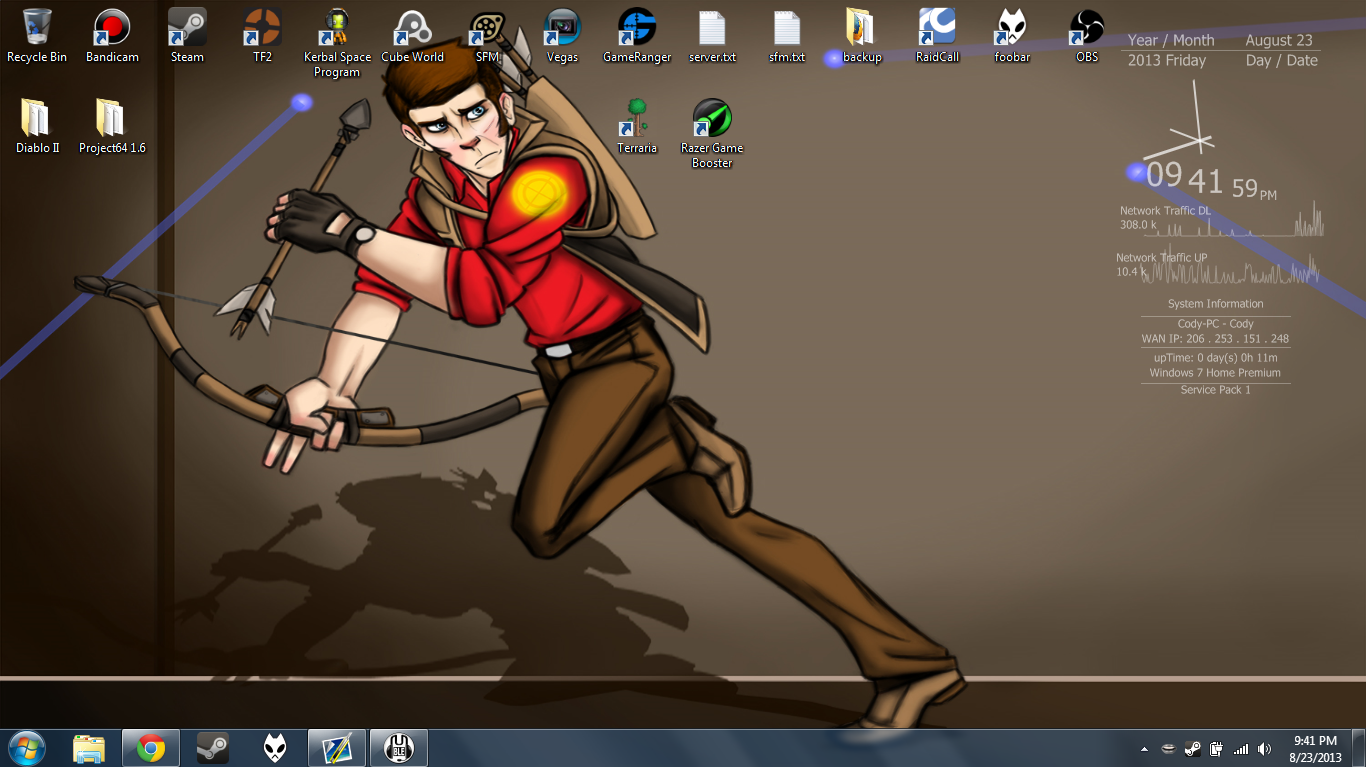This screenshot has height=767, width=1366.
Task: Click the SFM desktop shortcut
Action: pyautogui.click(x=487, y=36)
